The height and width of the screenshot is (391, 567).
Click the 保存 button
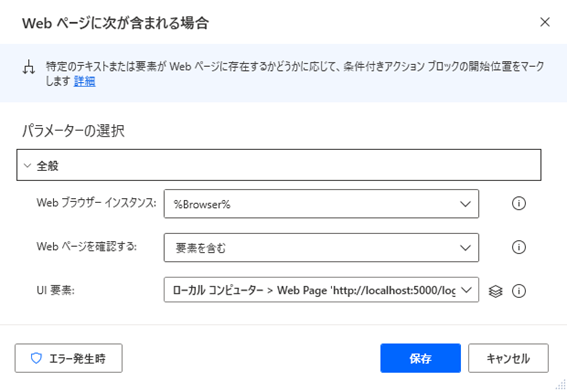click(x=421, y=358)
